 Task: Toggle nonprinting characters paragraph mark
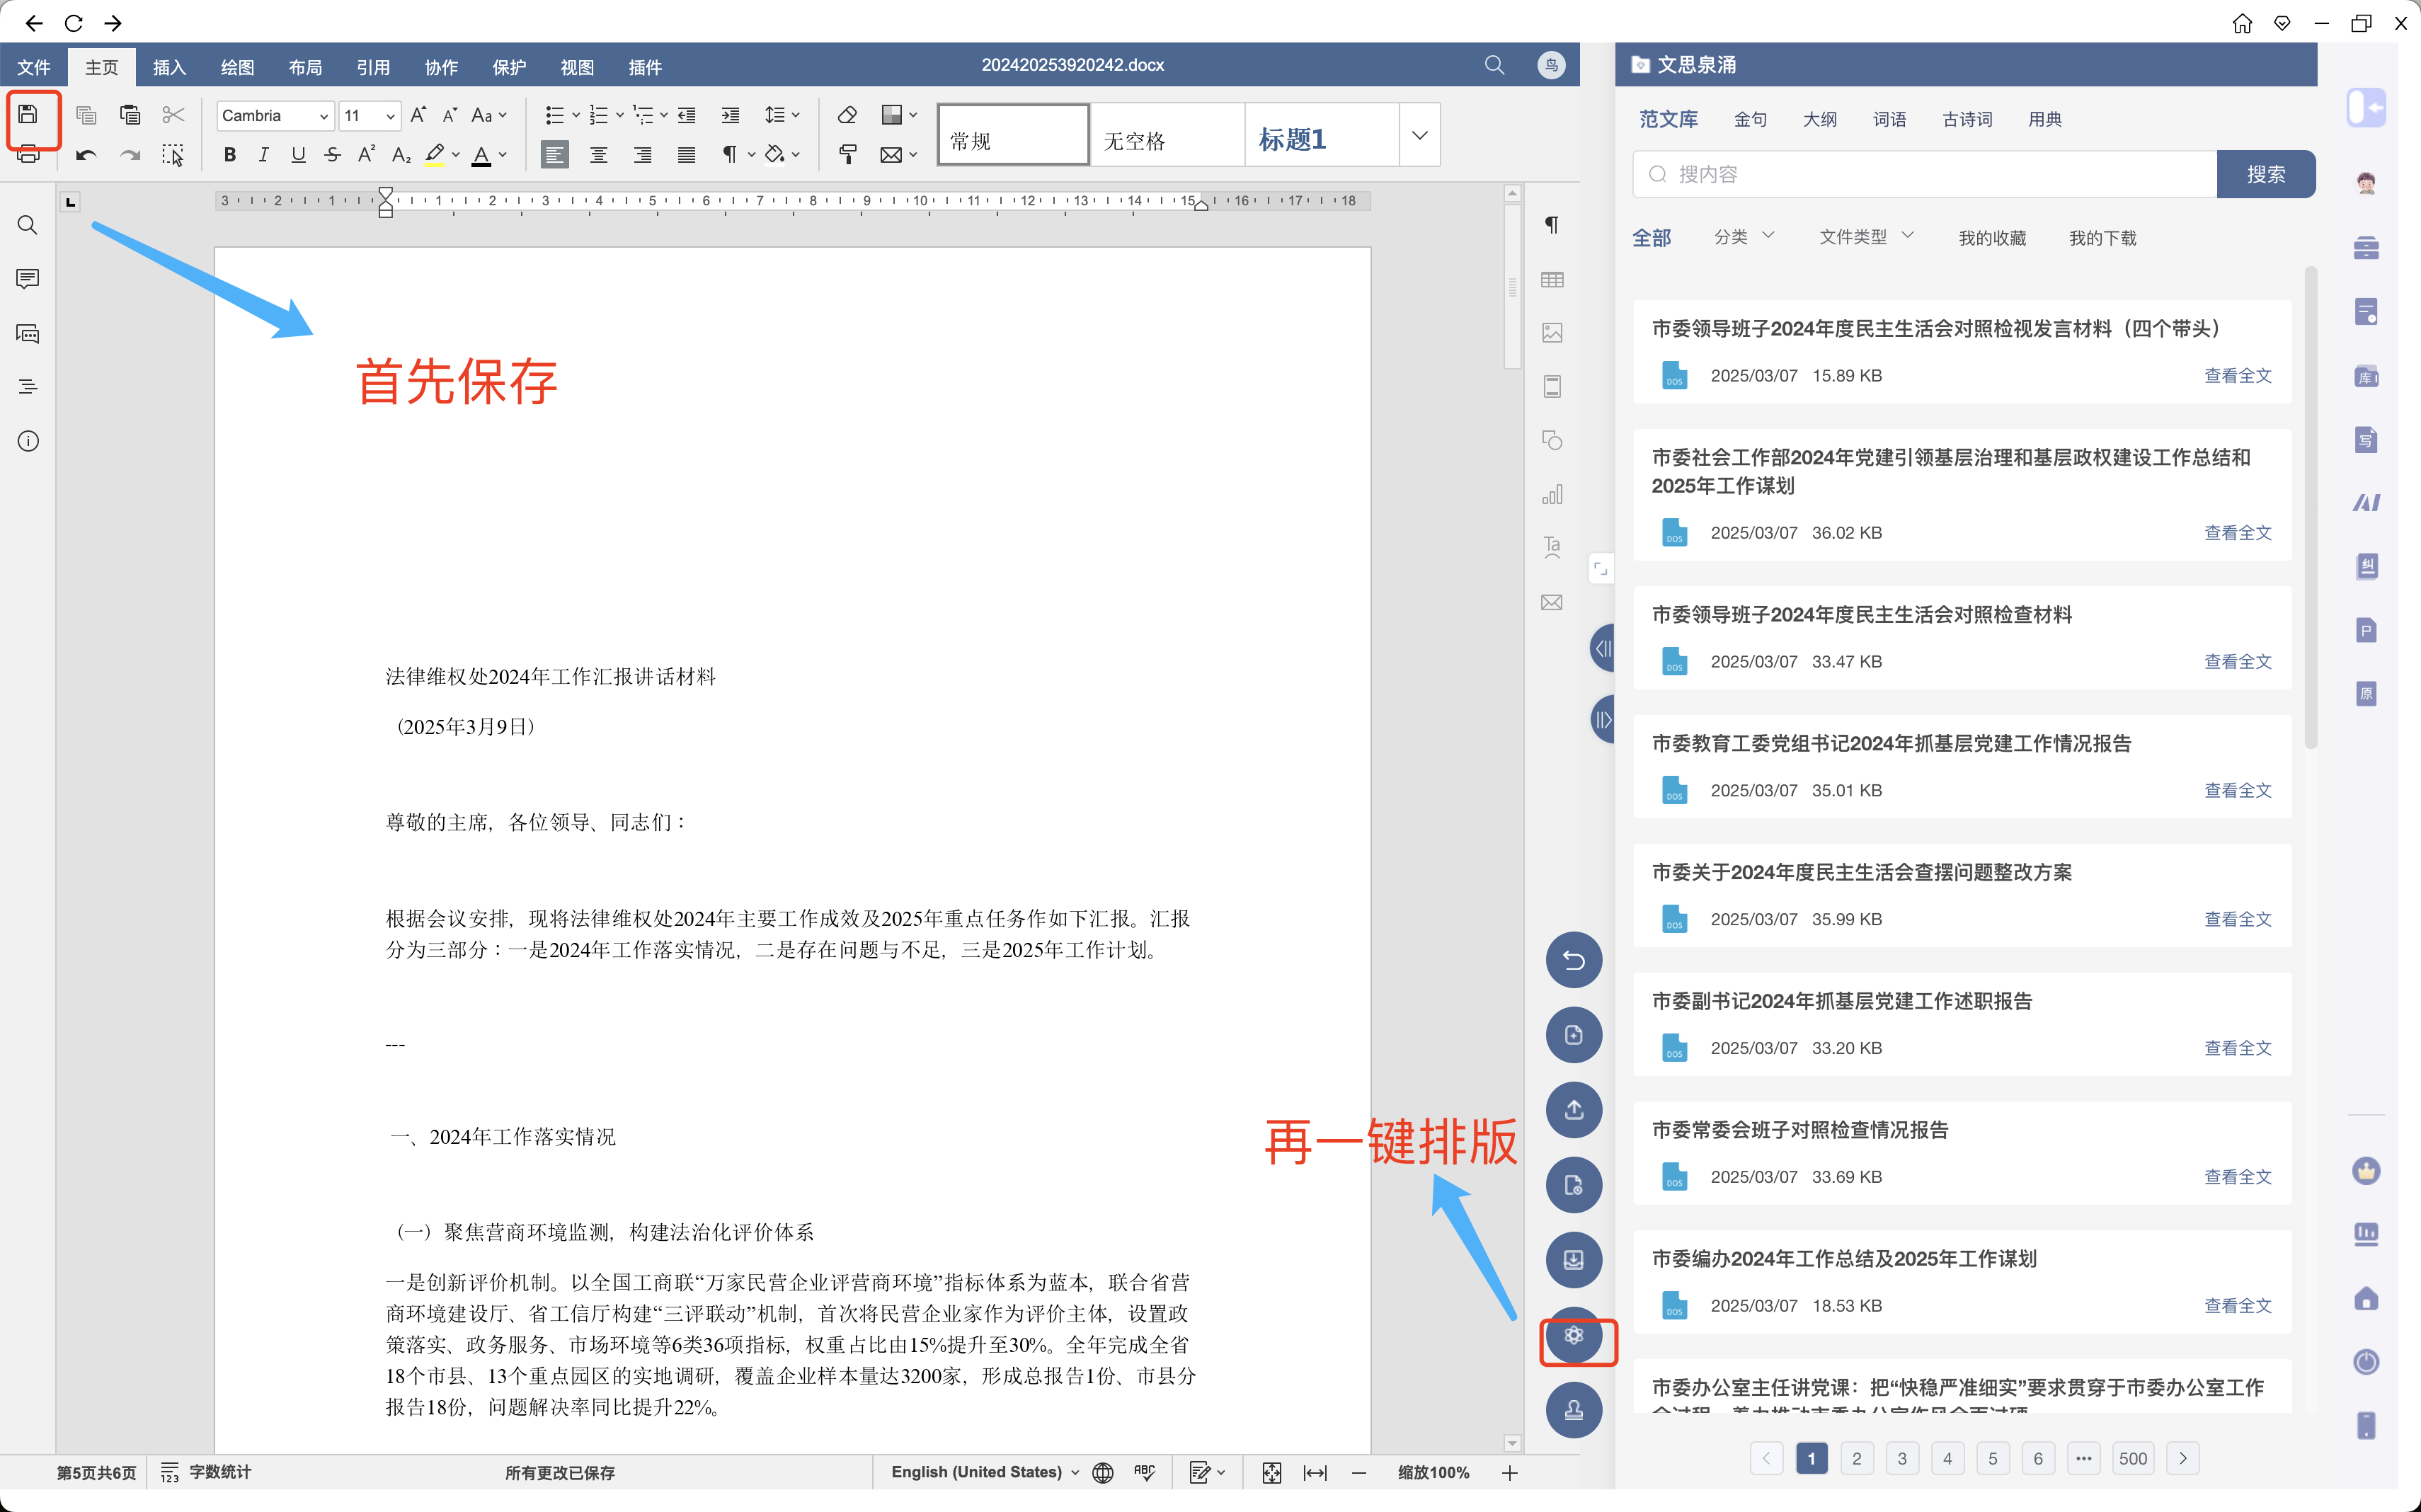pyautogui.click(x=729, y=154)
